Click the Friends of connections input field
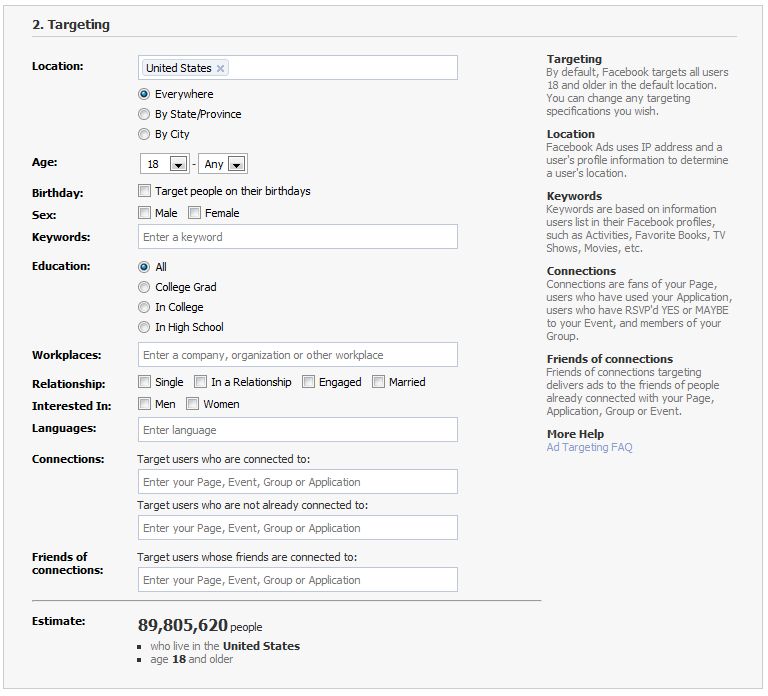 pyautogui.click(x=297, y=580)
